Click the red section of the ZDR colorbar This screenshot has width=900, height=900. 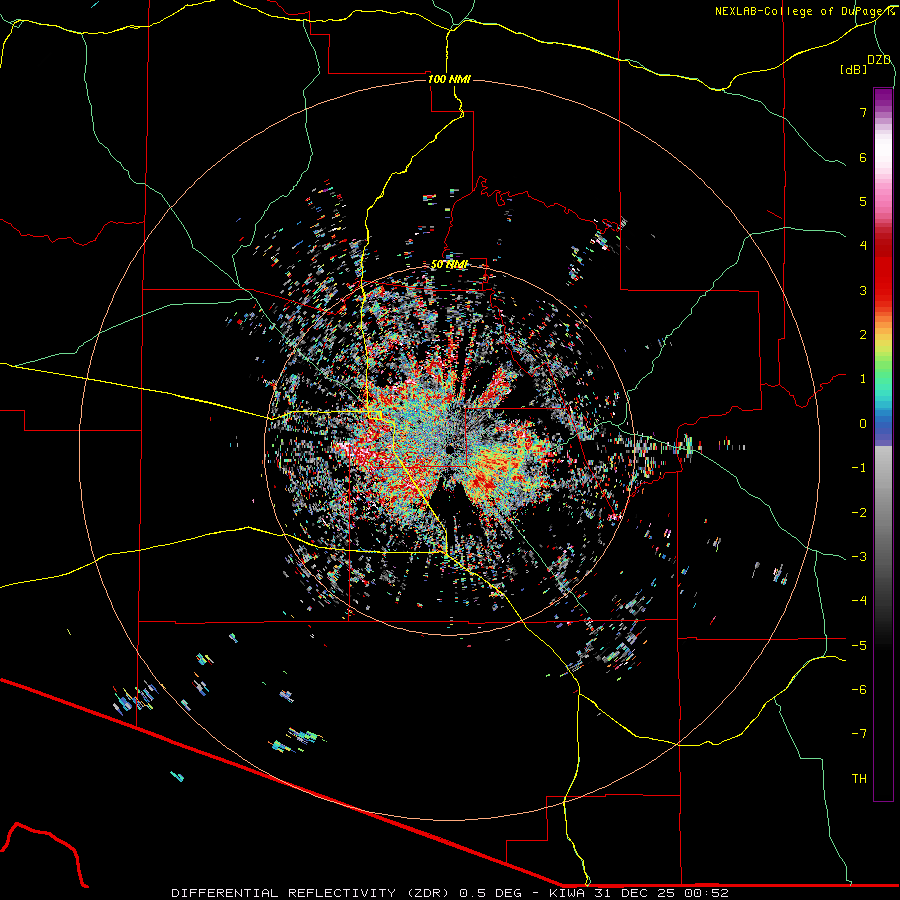883,270
